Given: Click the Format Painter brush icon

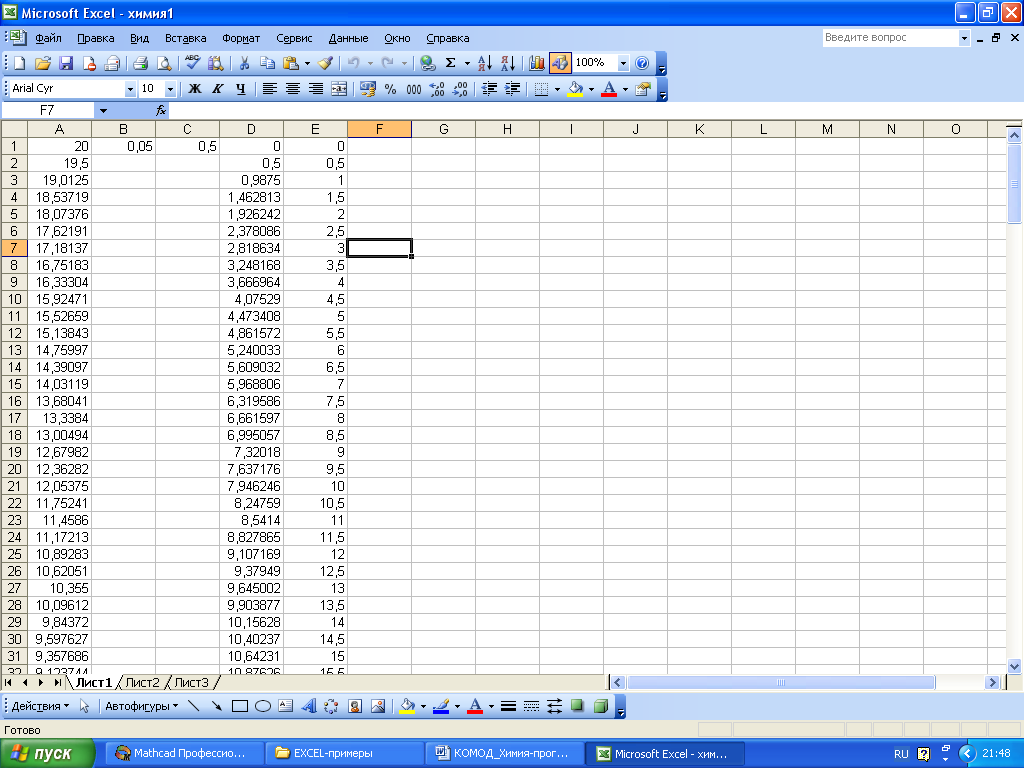Looking at the screenshot, I should point(325,63).
